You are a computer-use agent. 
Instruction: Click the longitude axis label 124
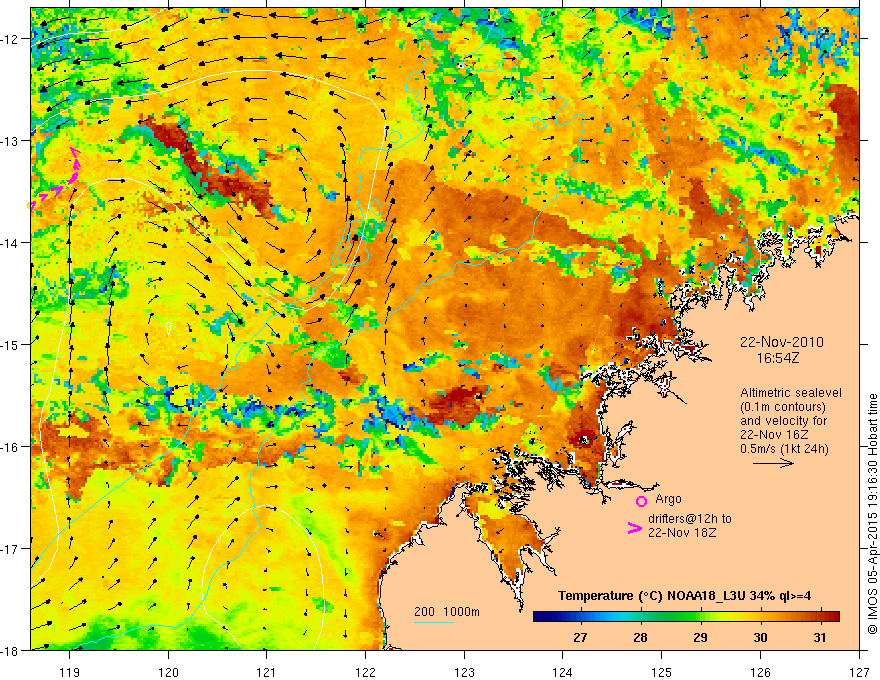pyautogui.click(x=563, y=672)
